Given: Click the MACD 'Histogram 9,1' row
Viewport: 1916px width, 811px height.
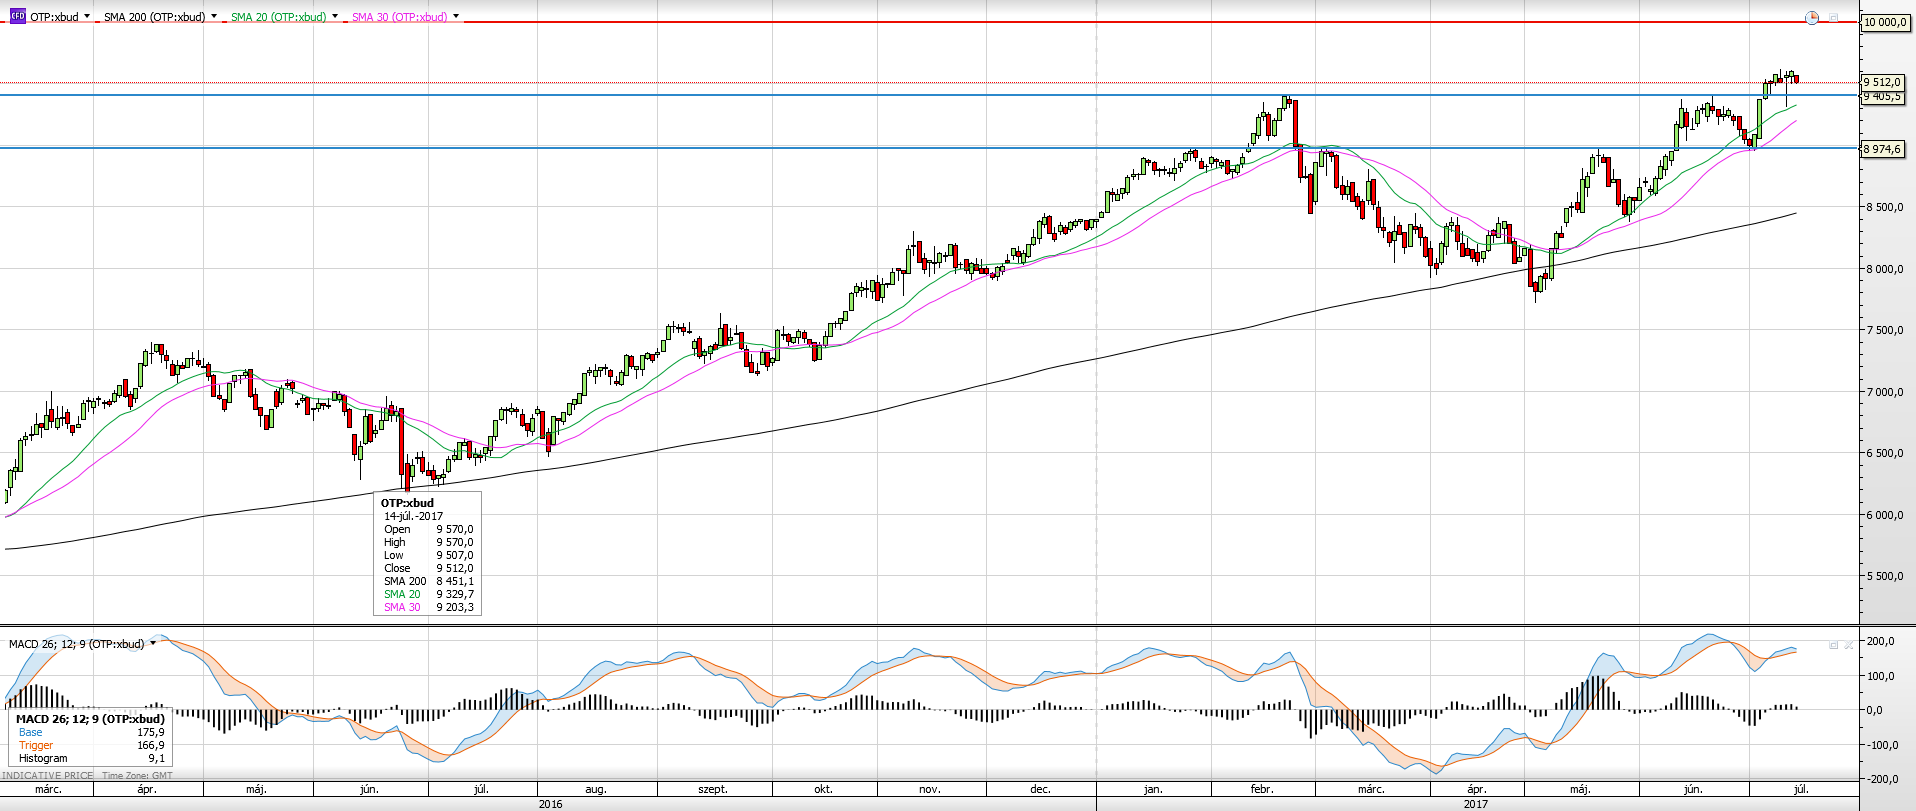Looking at the screenshot, I should [x=91, y=758].
